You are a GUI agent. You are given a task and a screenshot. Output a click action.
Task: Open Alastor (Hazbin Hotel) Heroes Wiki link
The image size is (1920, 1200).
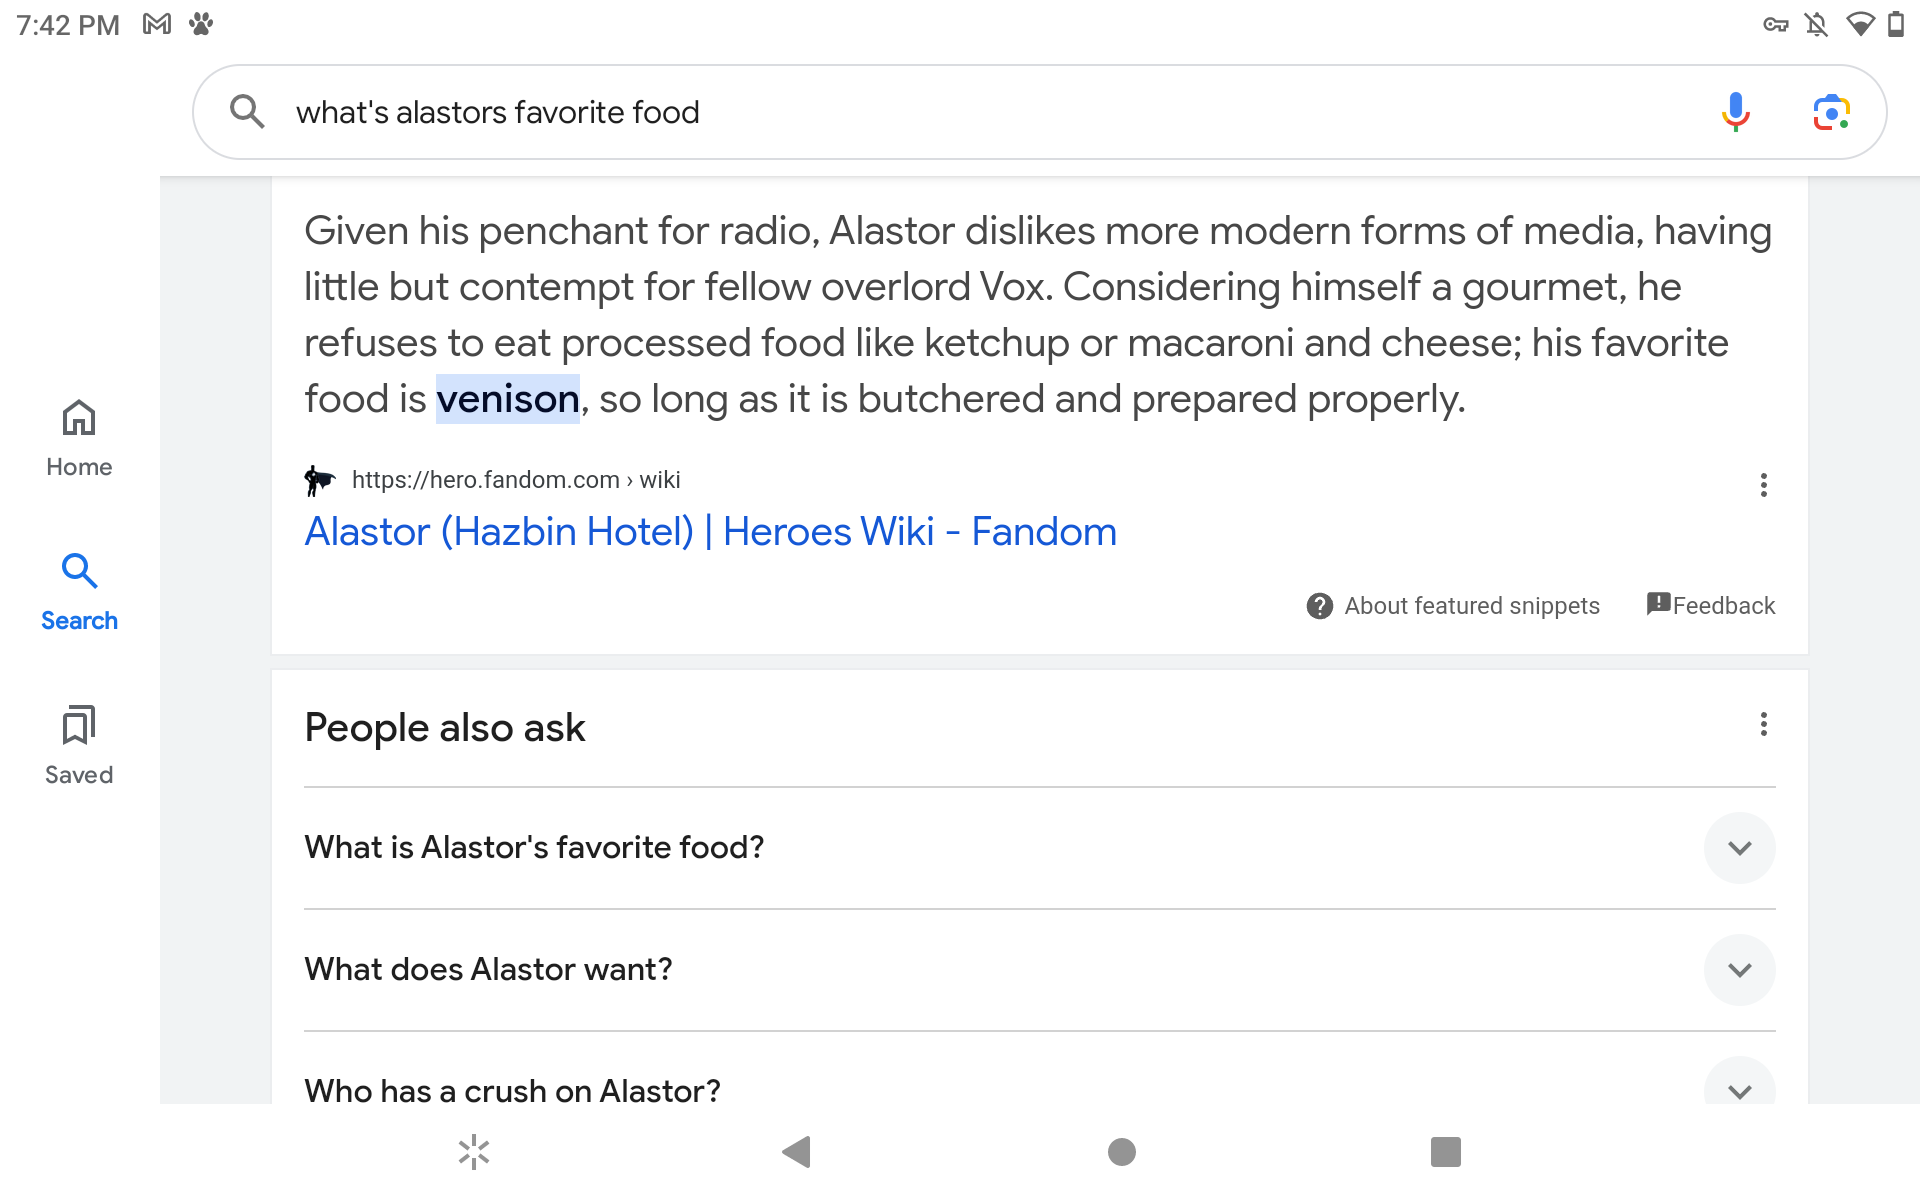click(710, 532)
